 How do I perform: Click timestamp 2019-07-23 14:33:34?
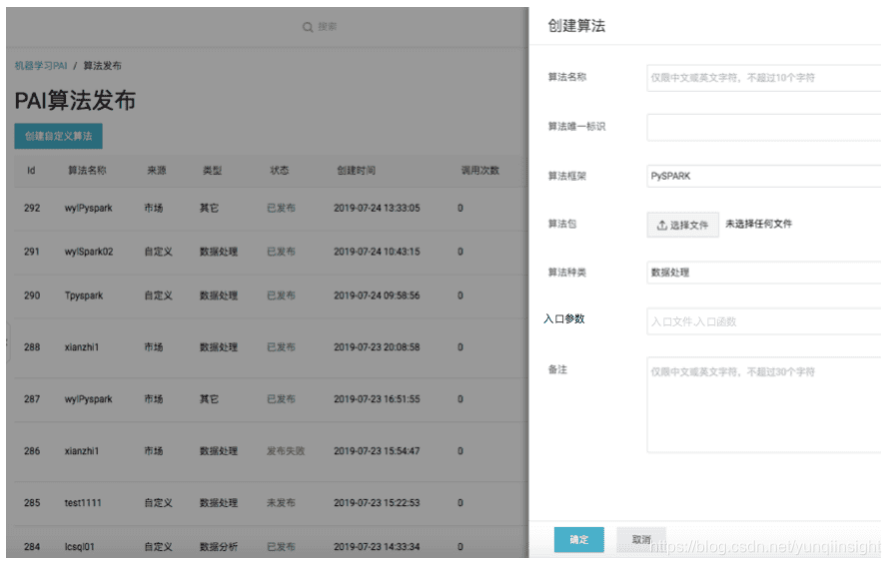(x=377, y=547)
